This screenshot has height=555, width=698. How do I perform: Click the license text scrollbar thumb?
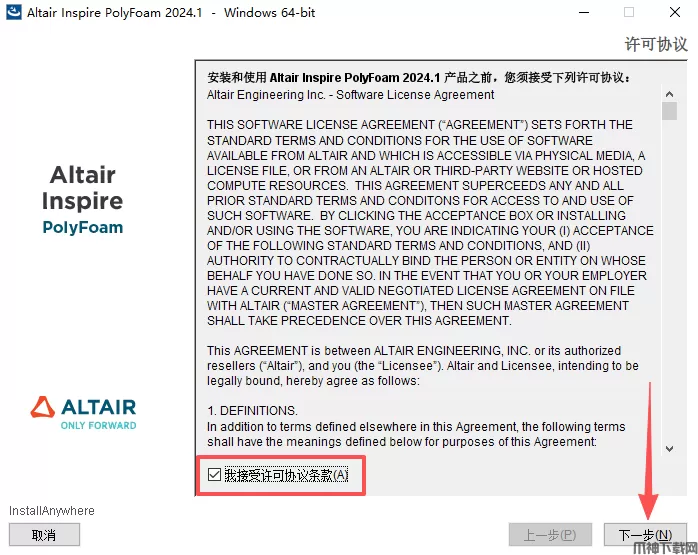(x=669, y=111)
